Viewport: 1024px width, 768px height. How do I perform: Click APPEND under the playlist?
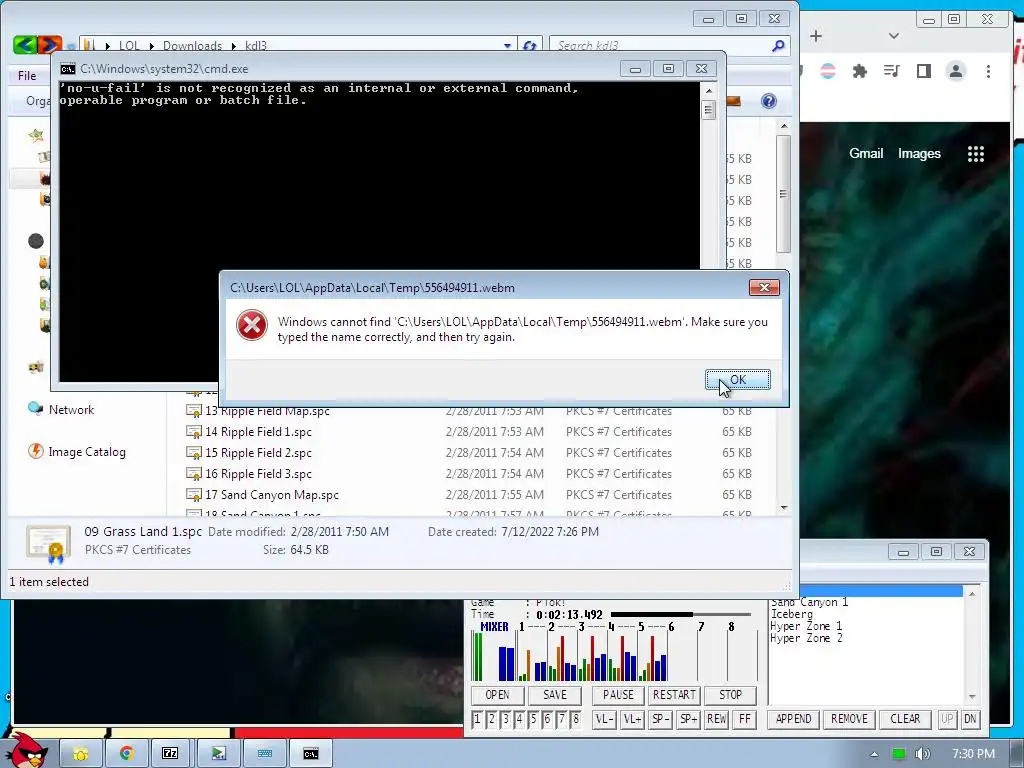793,719
